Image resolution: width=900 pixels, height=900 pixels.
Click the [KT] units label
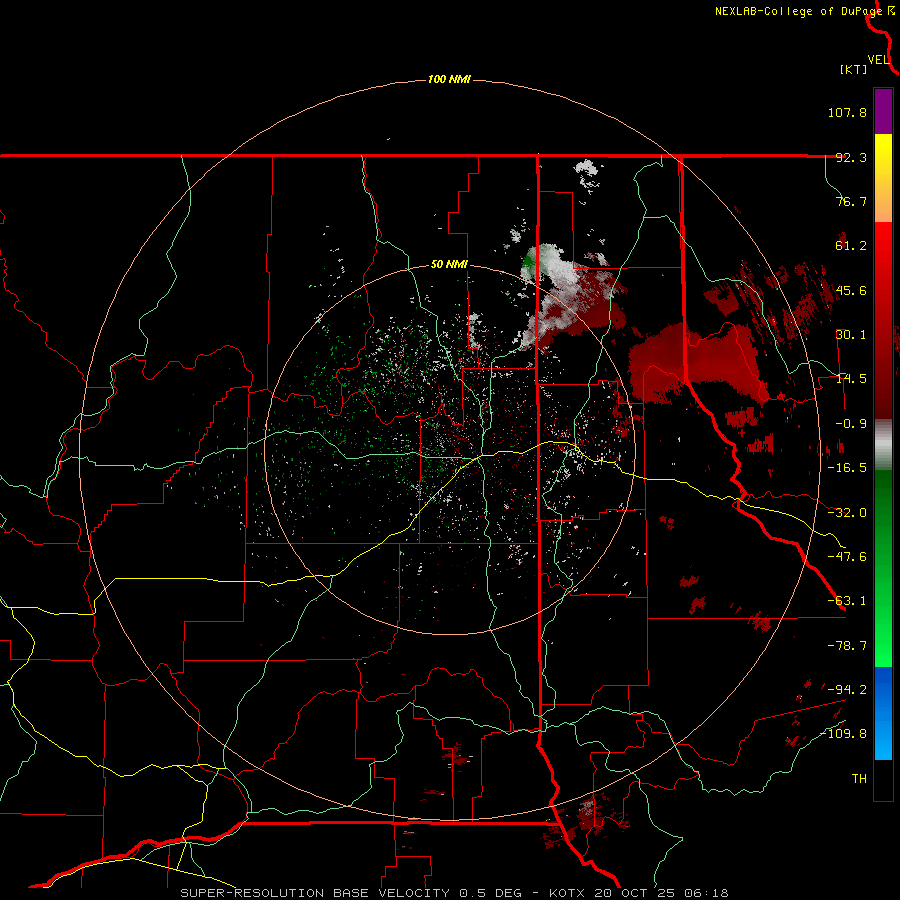click(x=854, y=70)
